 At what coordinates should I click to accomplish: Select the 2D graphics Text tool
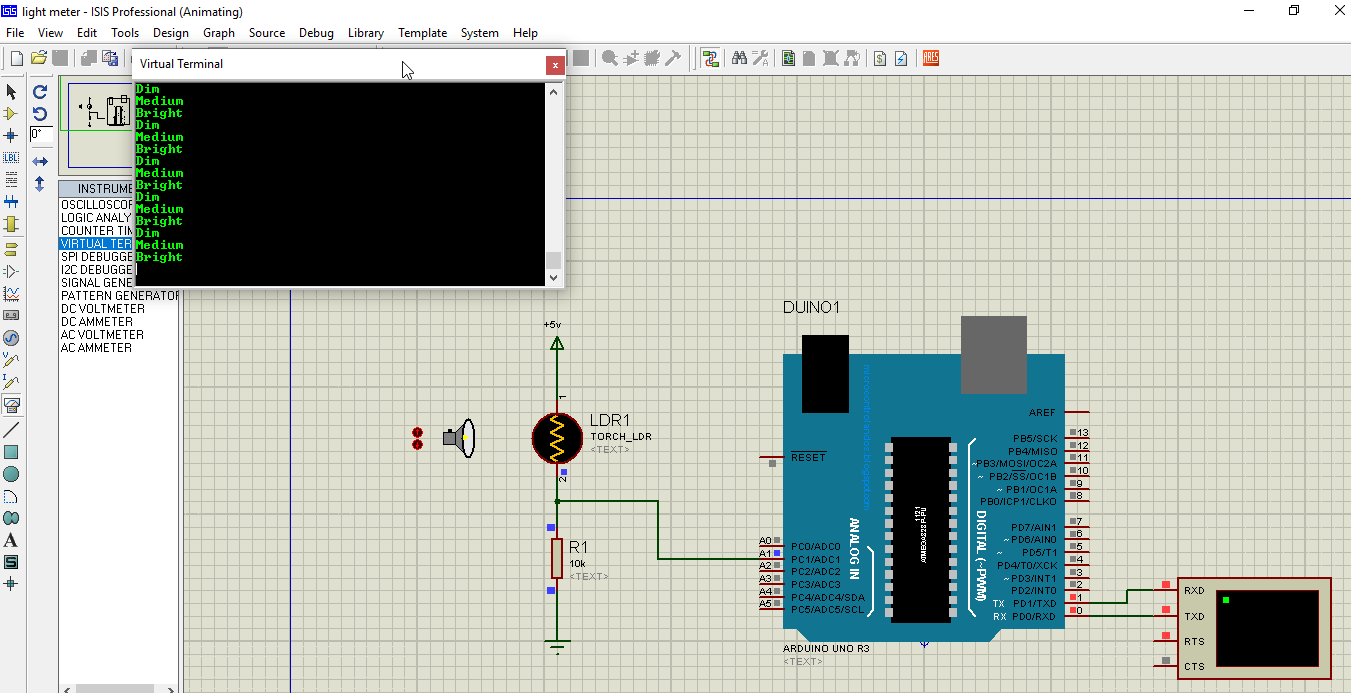12,540
